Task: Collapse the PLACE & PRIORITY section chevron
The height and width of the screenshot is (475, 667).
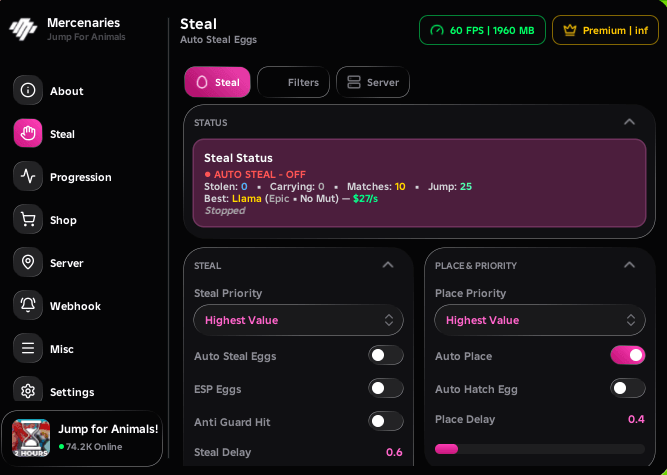Action: coord(629,265)
